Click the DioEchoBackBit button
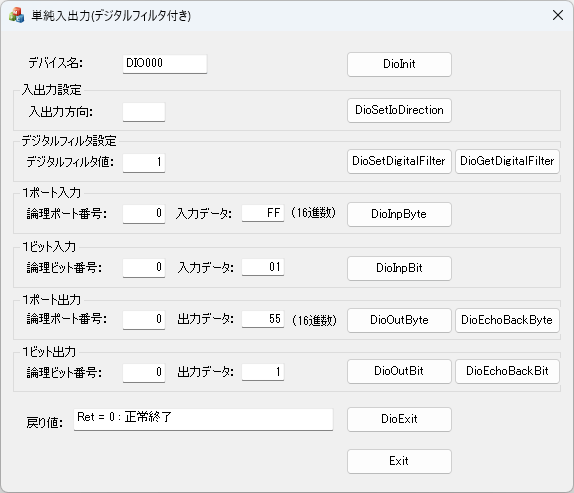 [507, 371]
